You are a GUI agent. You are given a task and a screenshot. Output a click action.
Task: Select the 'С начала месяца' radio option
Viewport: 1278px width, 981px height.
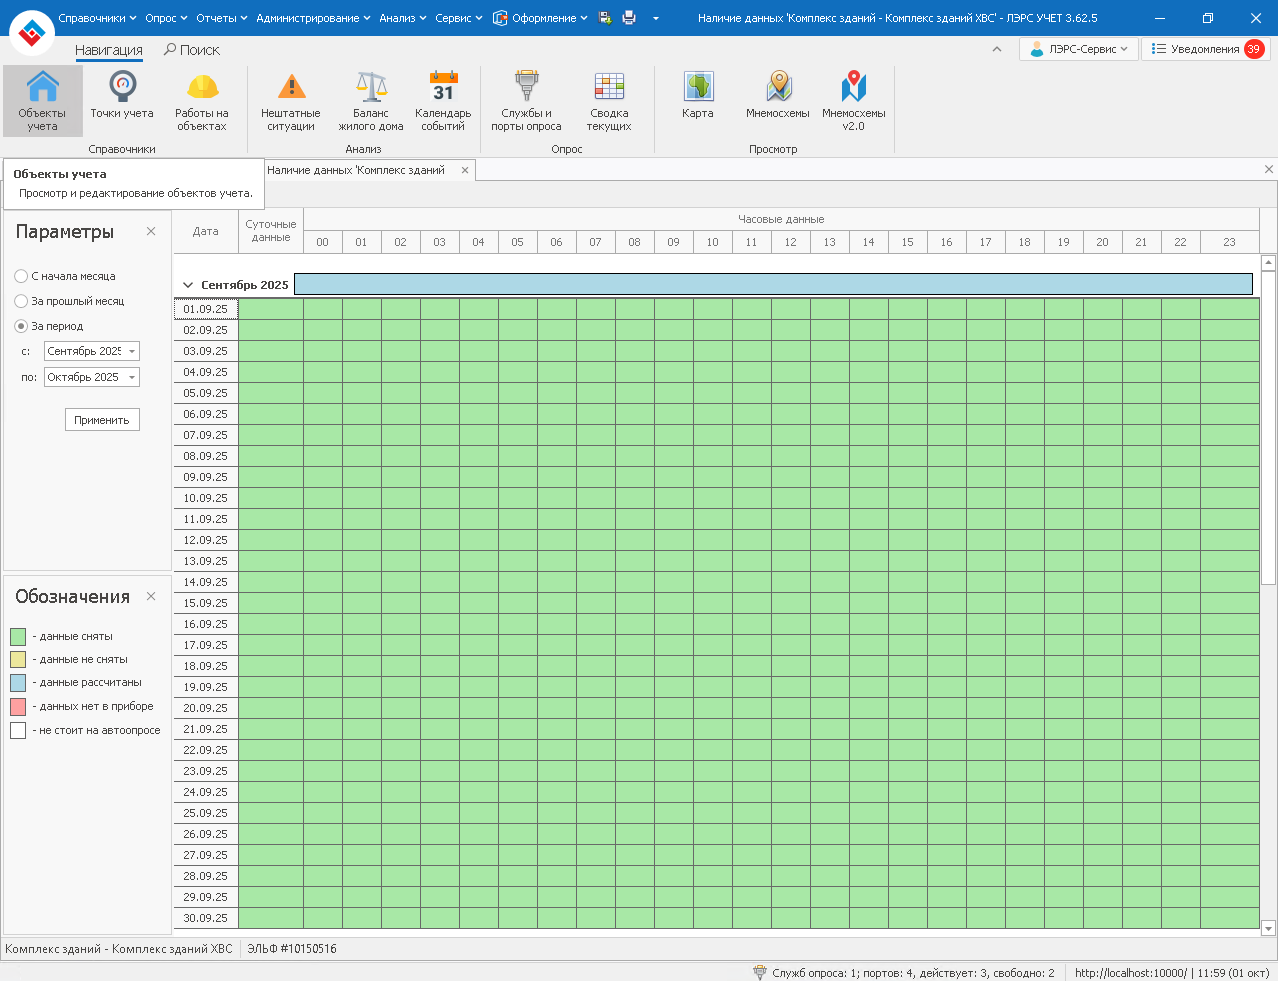21,276
